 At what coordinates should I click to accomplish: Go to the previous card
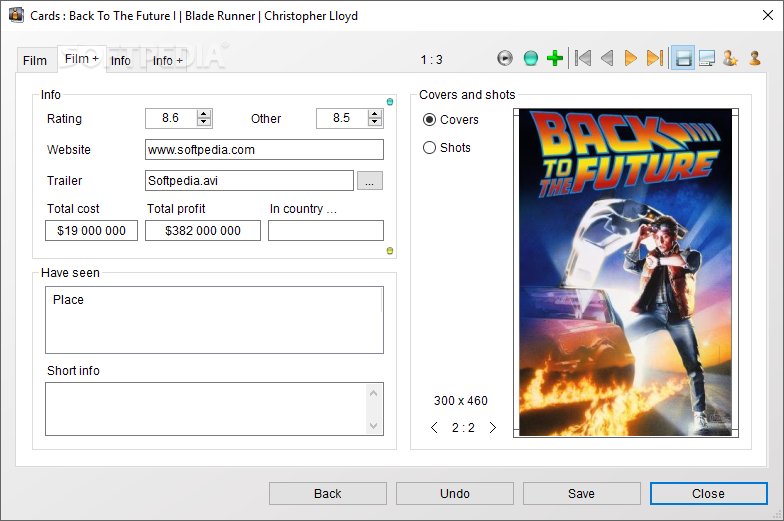[607, 58]
